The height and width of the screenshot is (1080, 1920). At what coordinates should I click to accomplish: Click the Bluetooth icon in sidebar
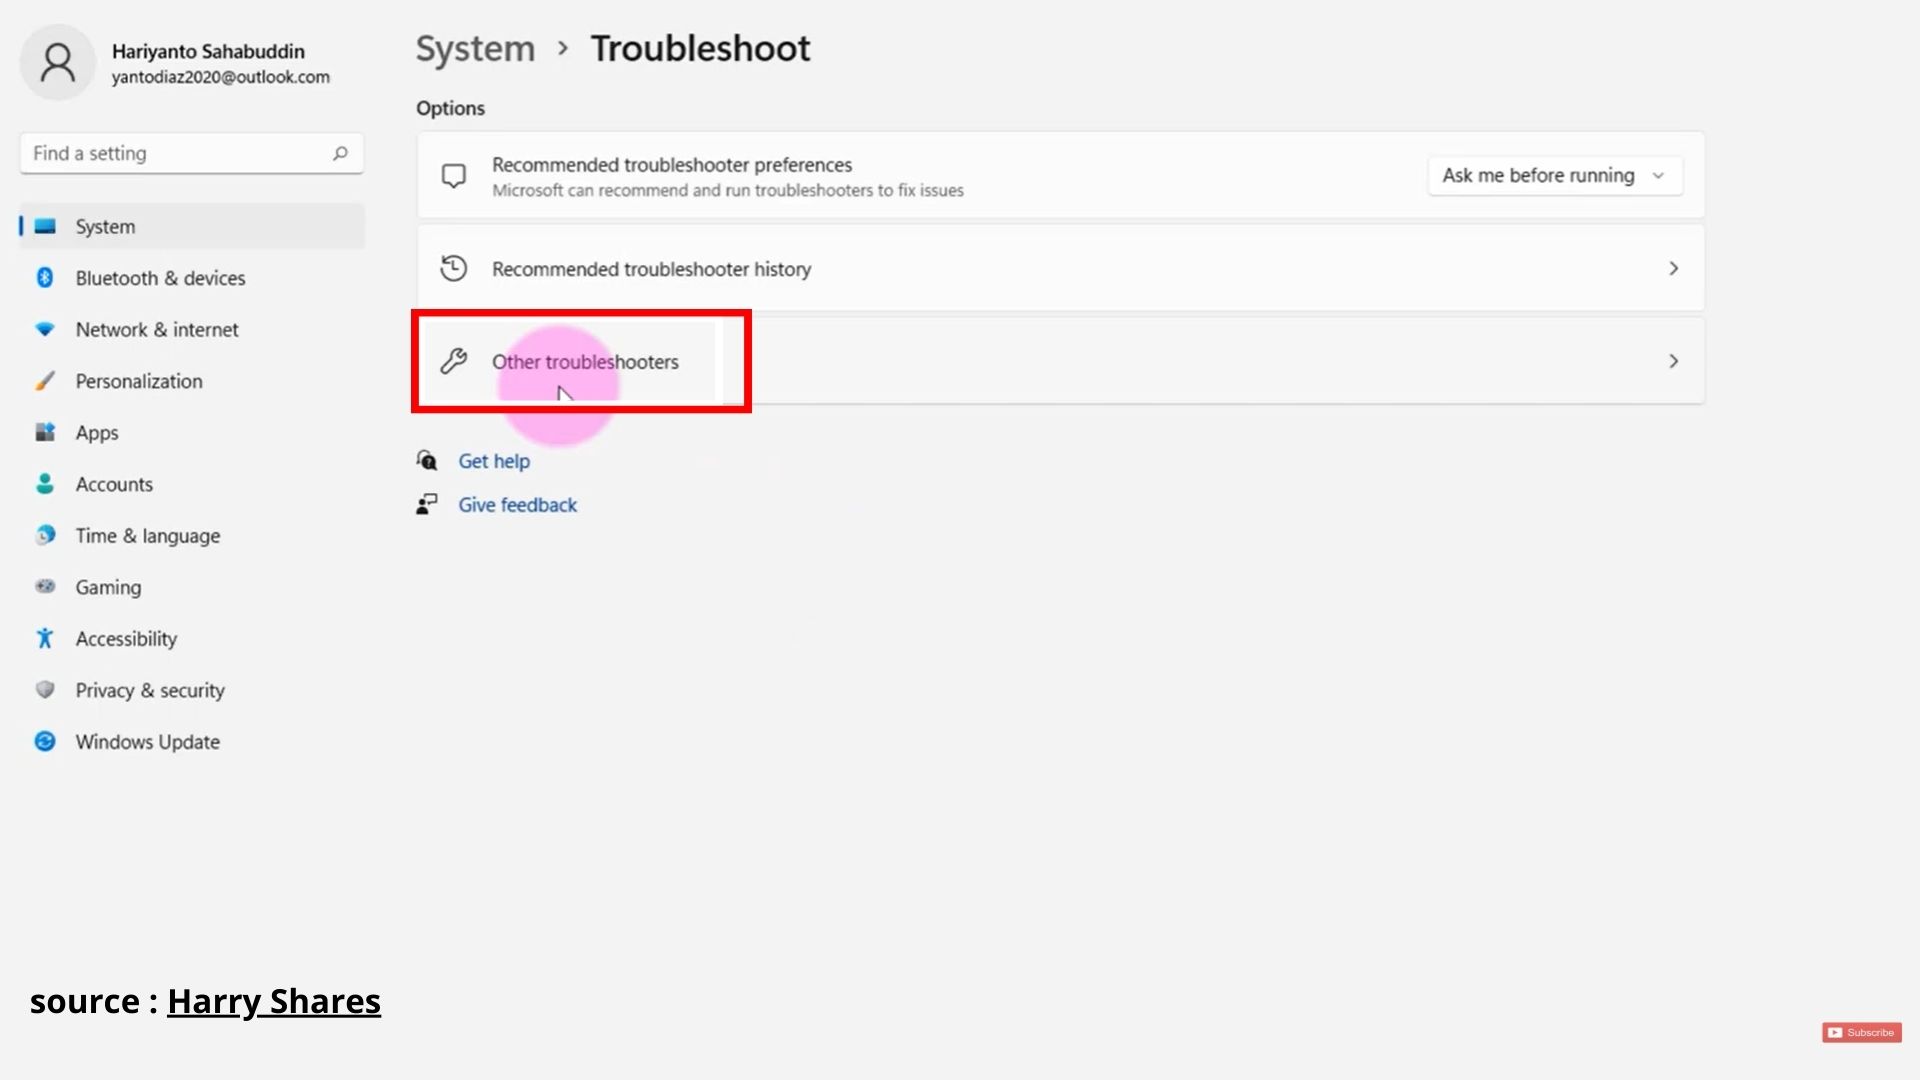click(45, 278)
